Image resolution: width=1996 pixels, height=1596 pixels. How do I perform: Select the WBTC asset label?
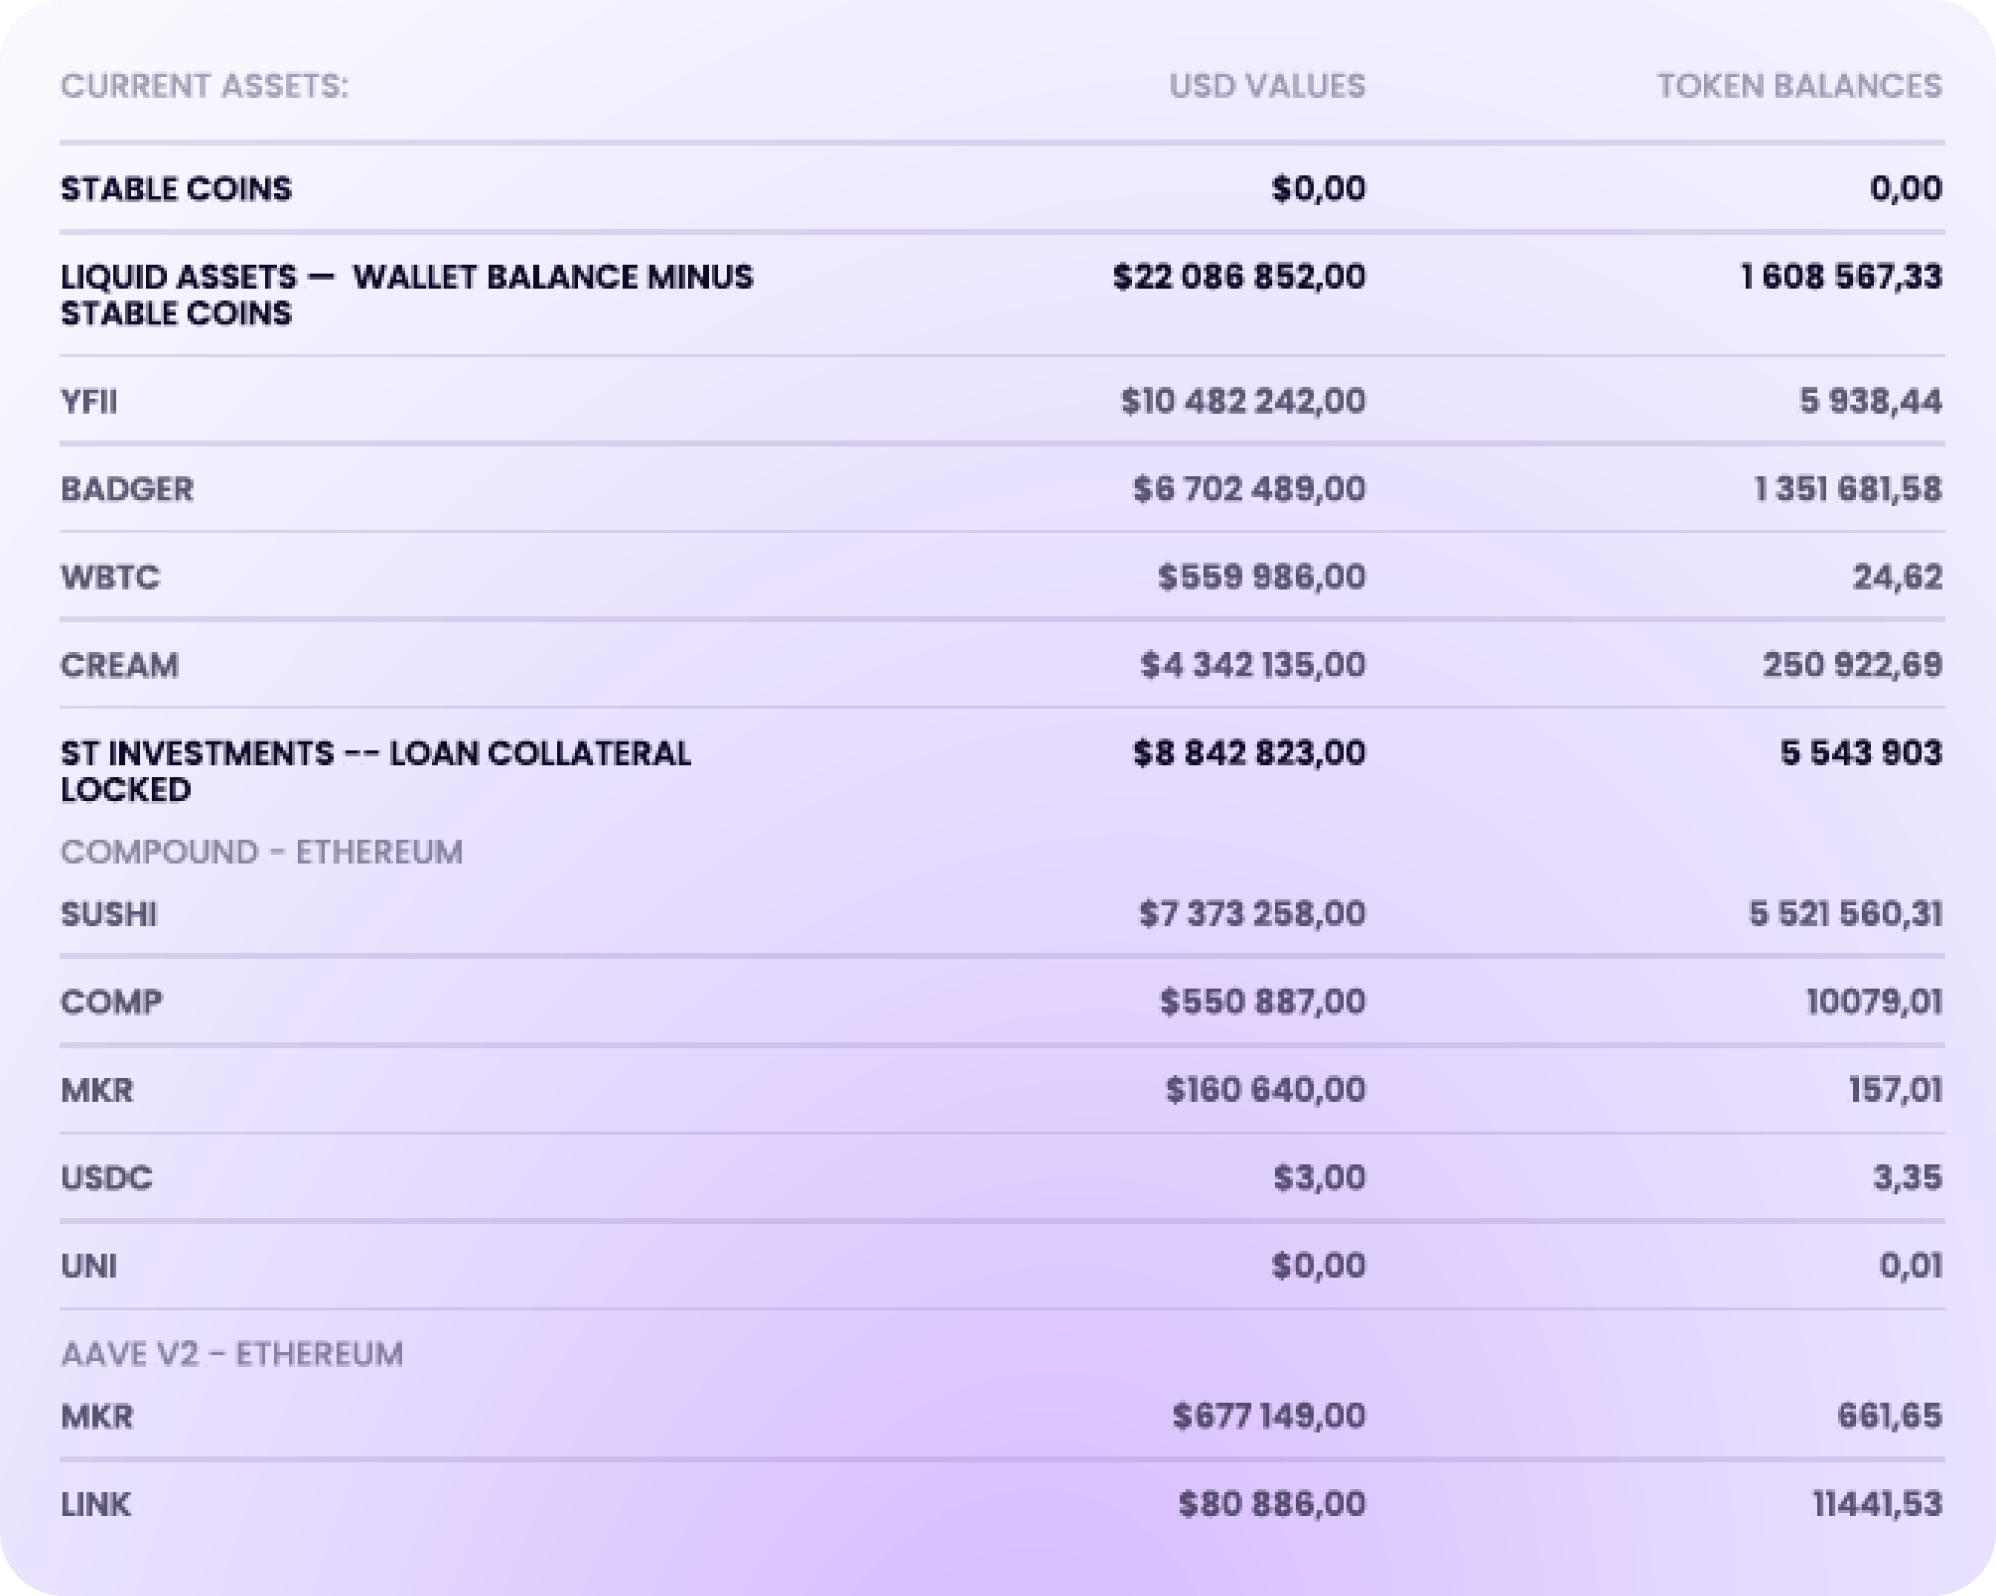tap(110, 577)
